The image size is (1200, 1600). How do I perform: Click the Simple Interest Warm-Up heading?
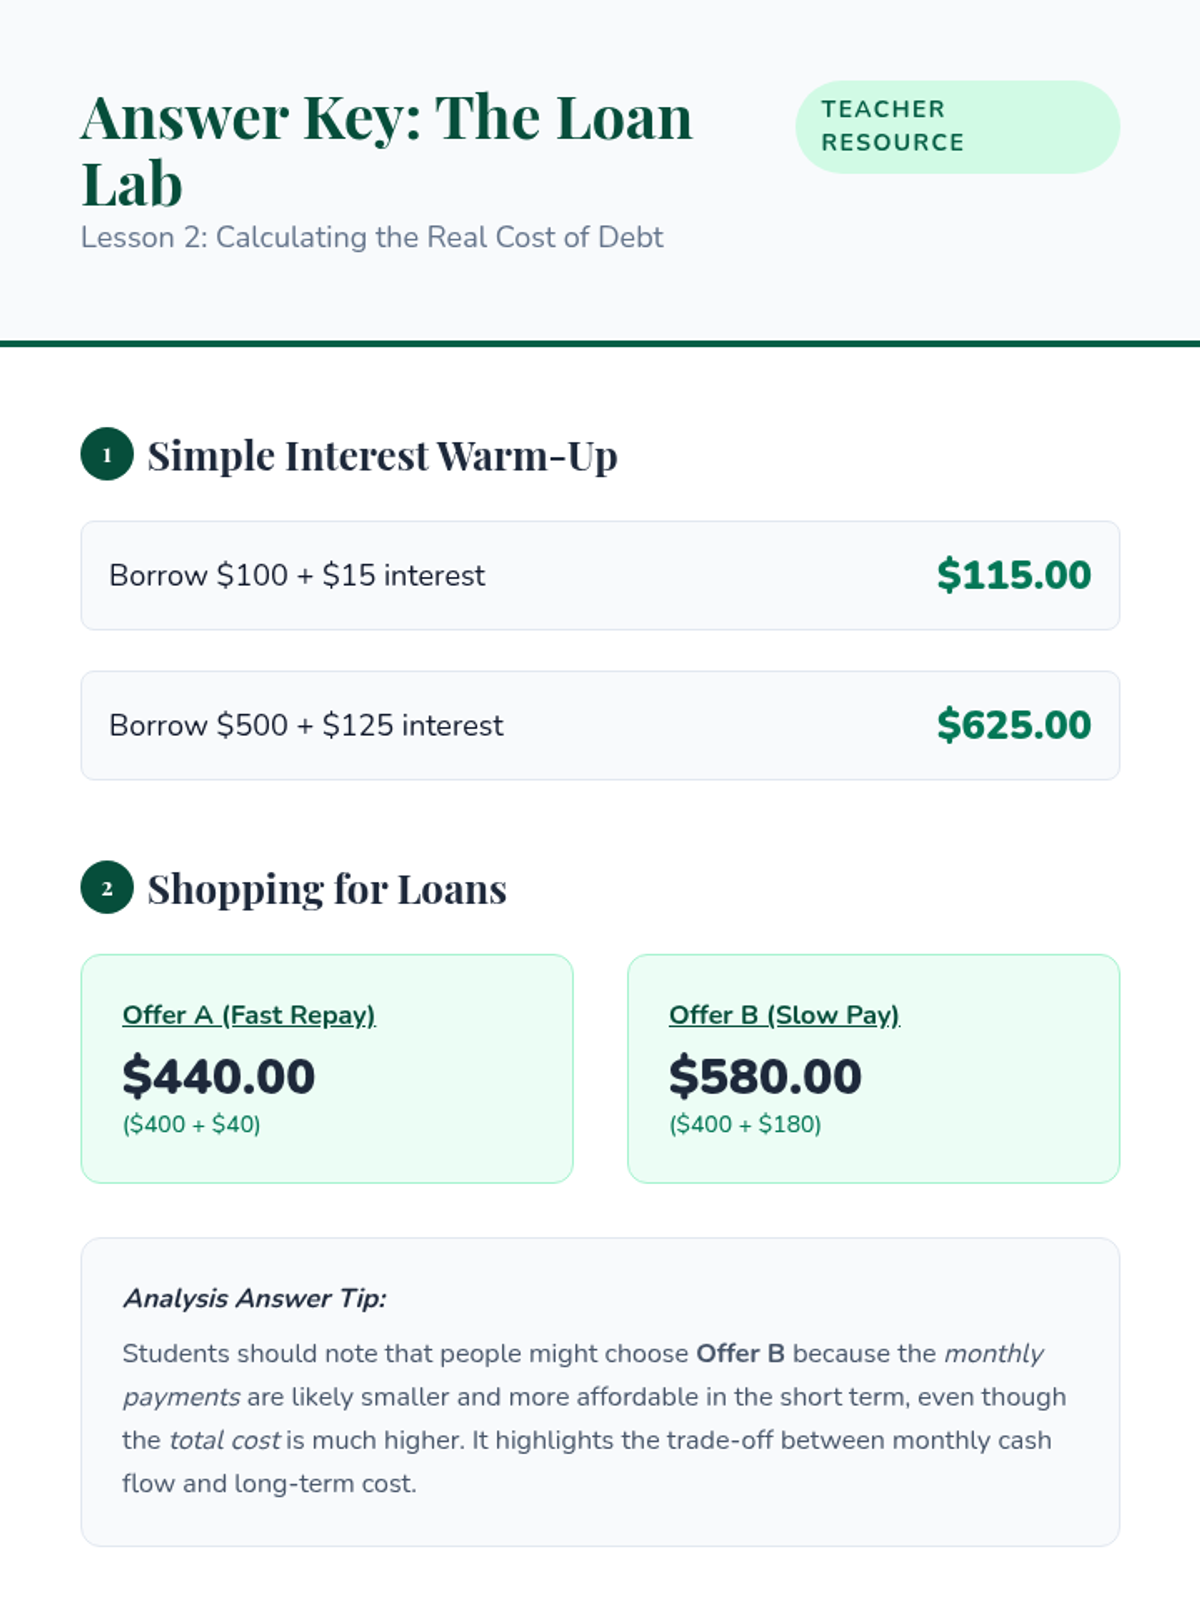[382, 456]
